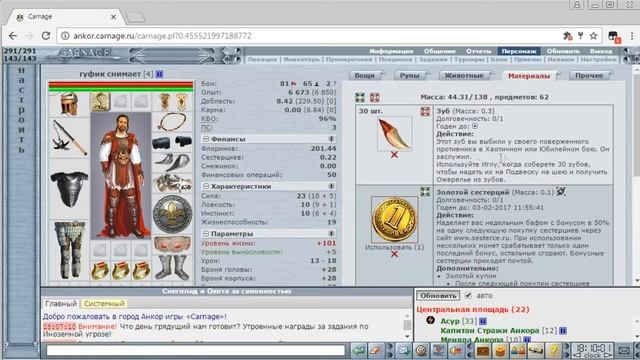
Task: Open the Информация menu
Action: tap(391, 51)
